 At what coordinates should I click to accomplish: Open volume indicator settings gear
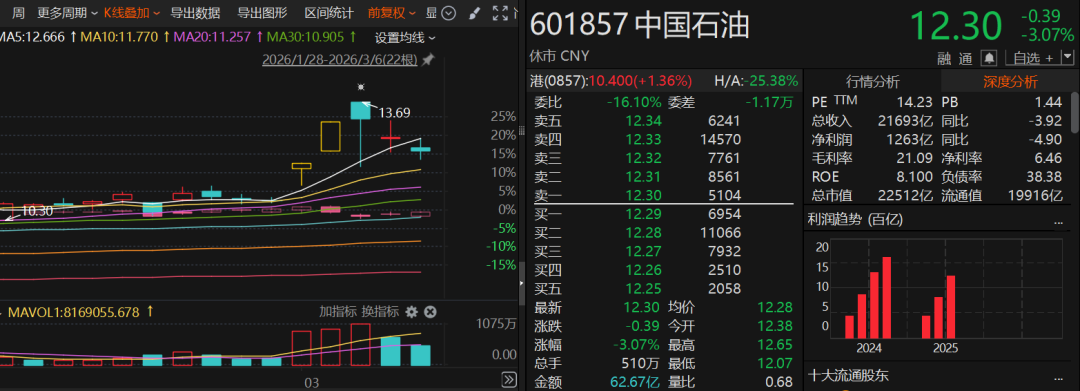[x=412, y=312]
